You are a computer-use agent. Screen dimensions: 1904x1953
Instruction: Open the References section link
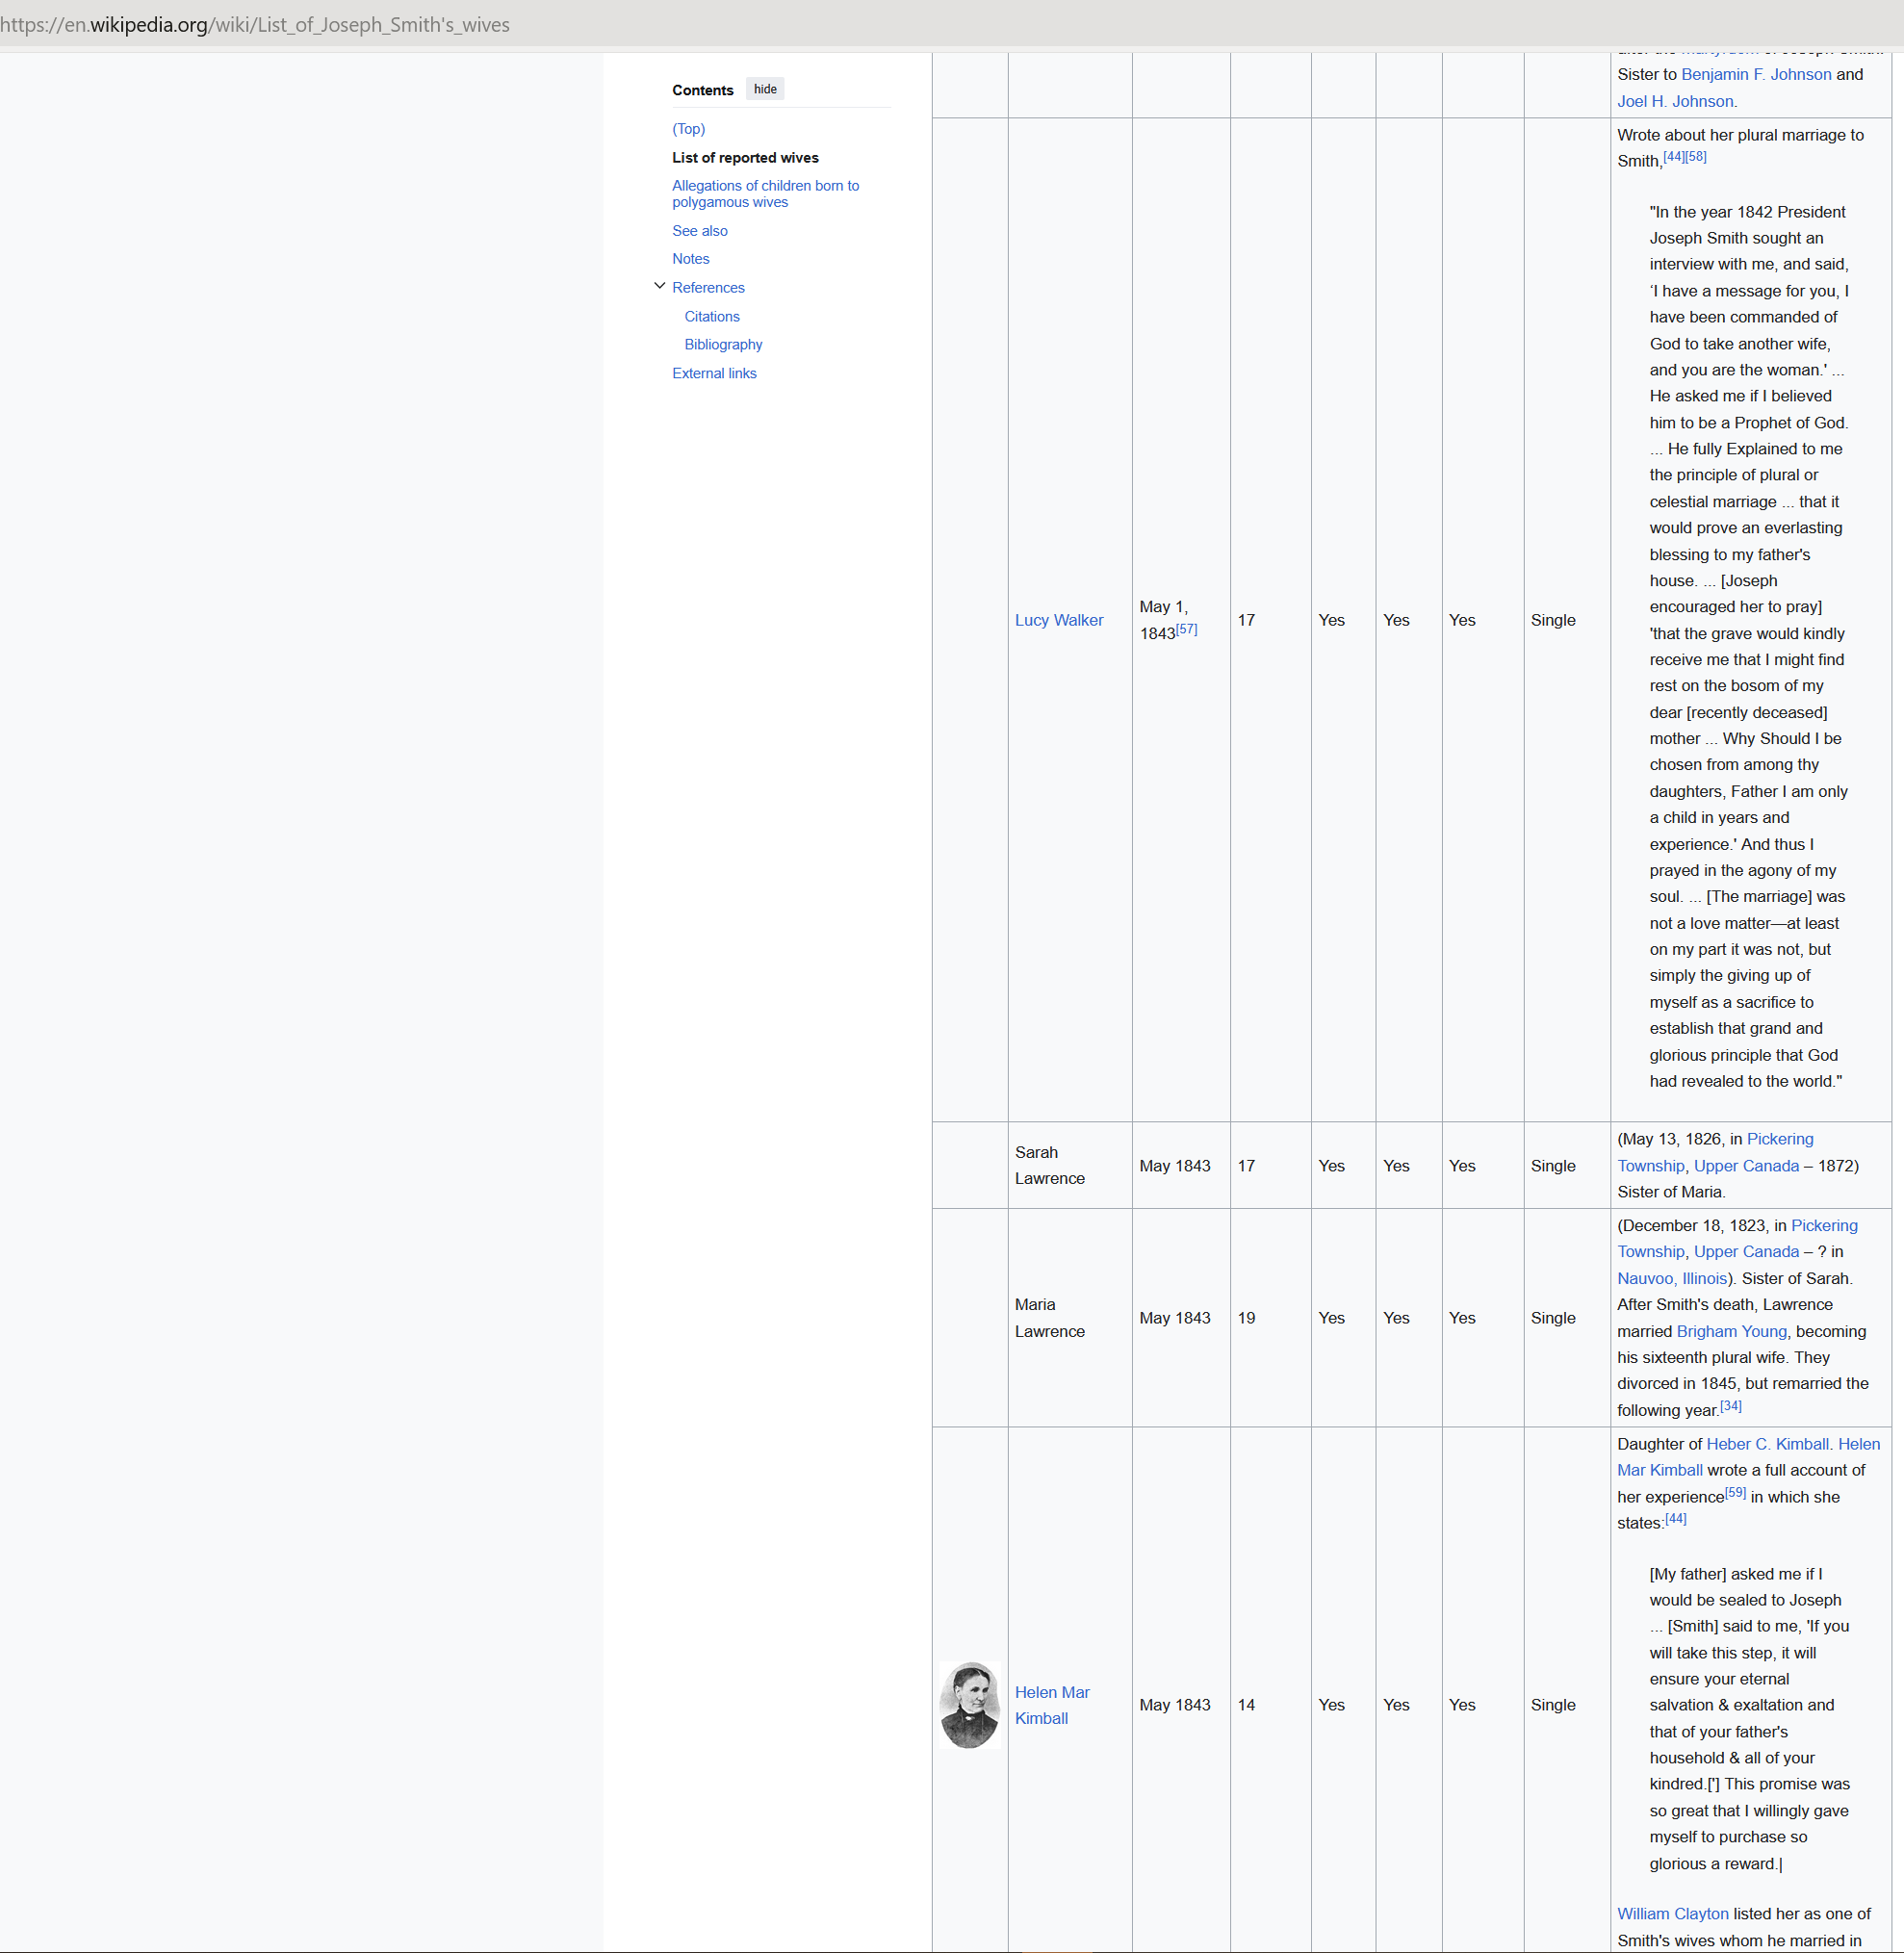(x=708, y=288)
